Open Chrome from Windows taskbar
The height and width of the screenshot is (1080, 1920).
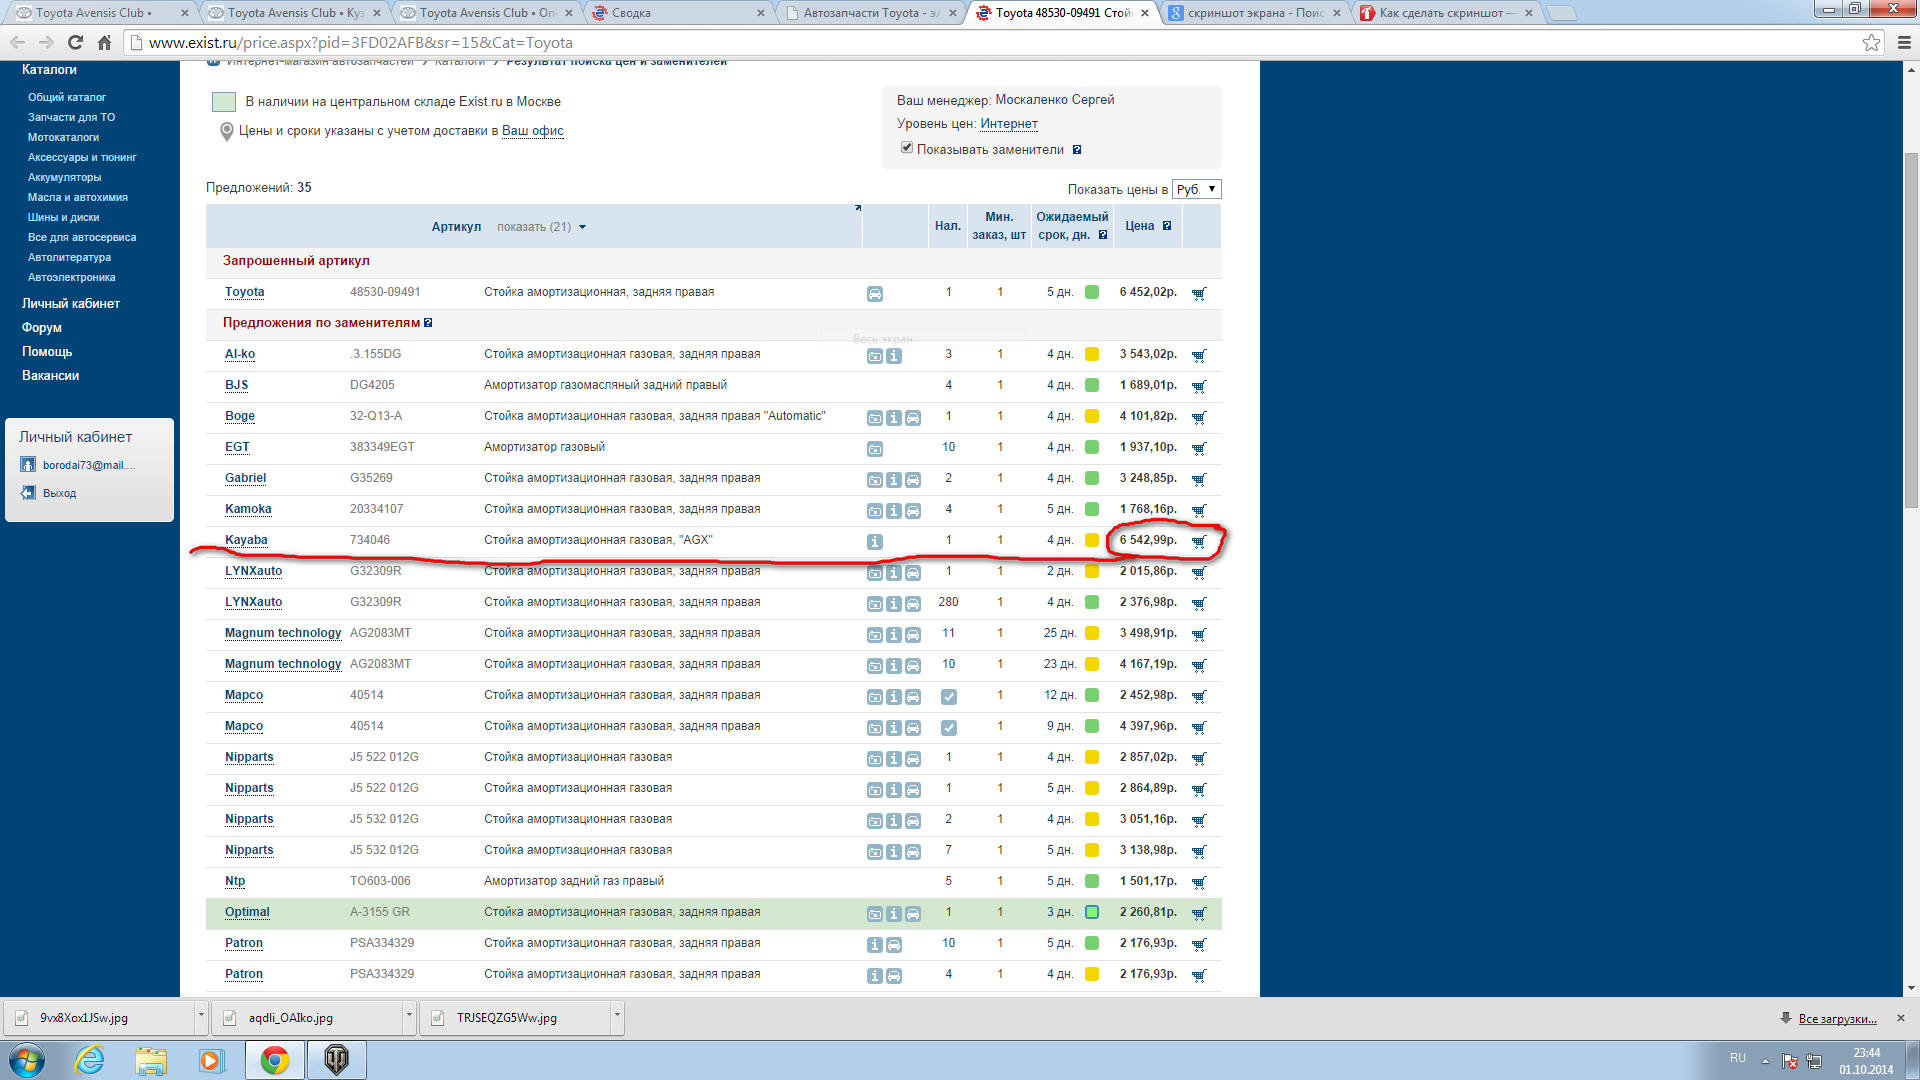(x=274, y=1060)
